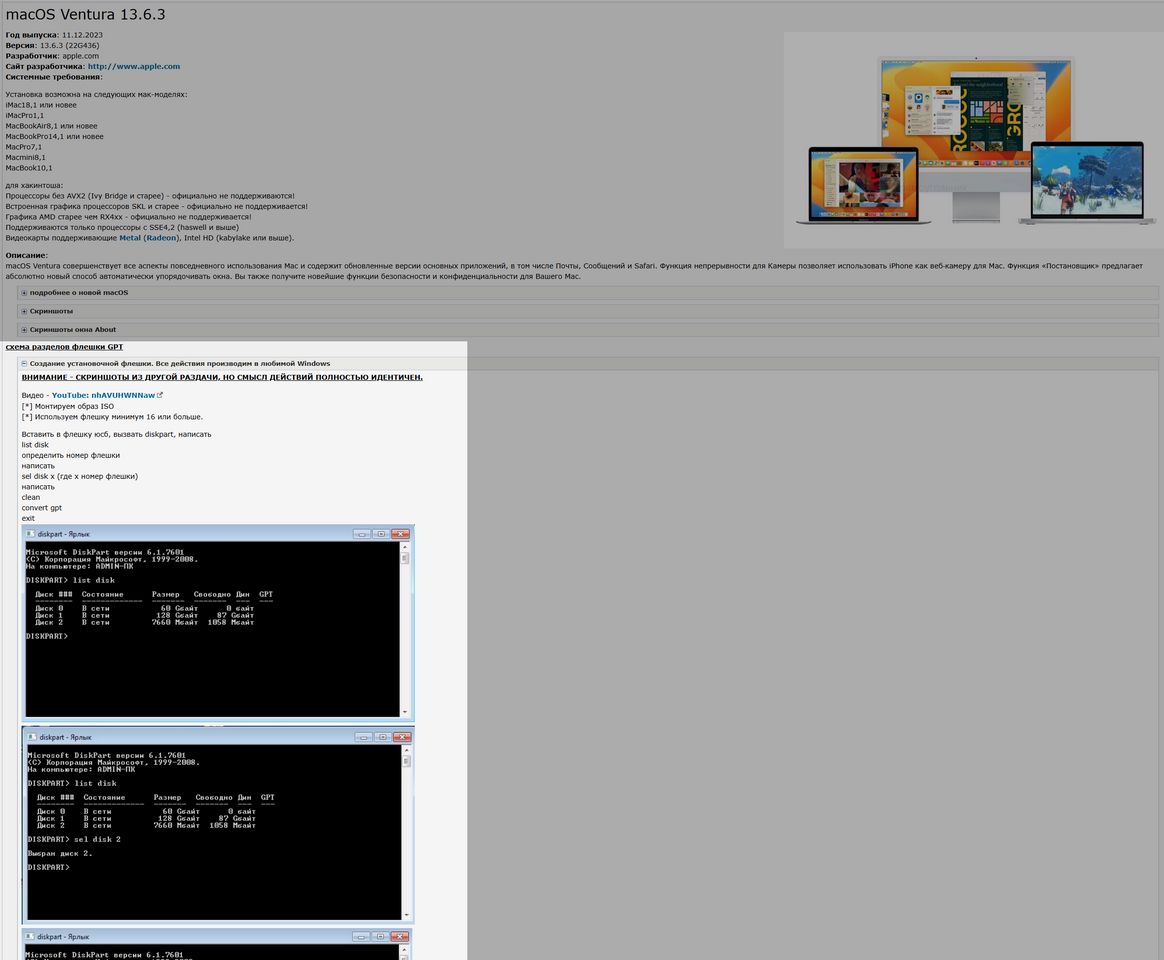Image resolution: width=1164 pixels, height=960 pixels.
Task: Click the scroll-up arrow in the first diskpart console
Action: tap(405, 547)
